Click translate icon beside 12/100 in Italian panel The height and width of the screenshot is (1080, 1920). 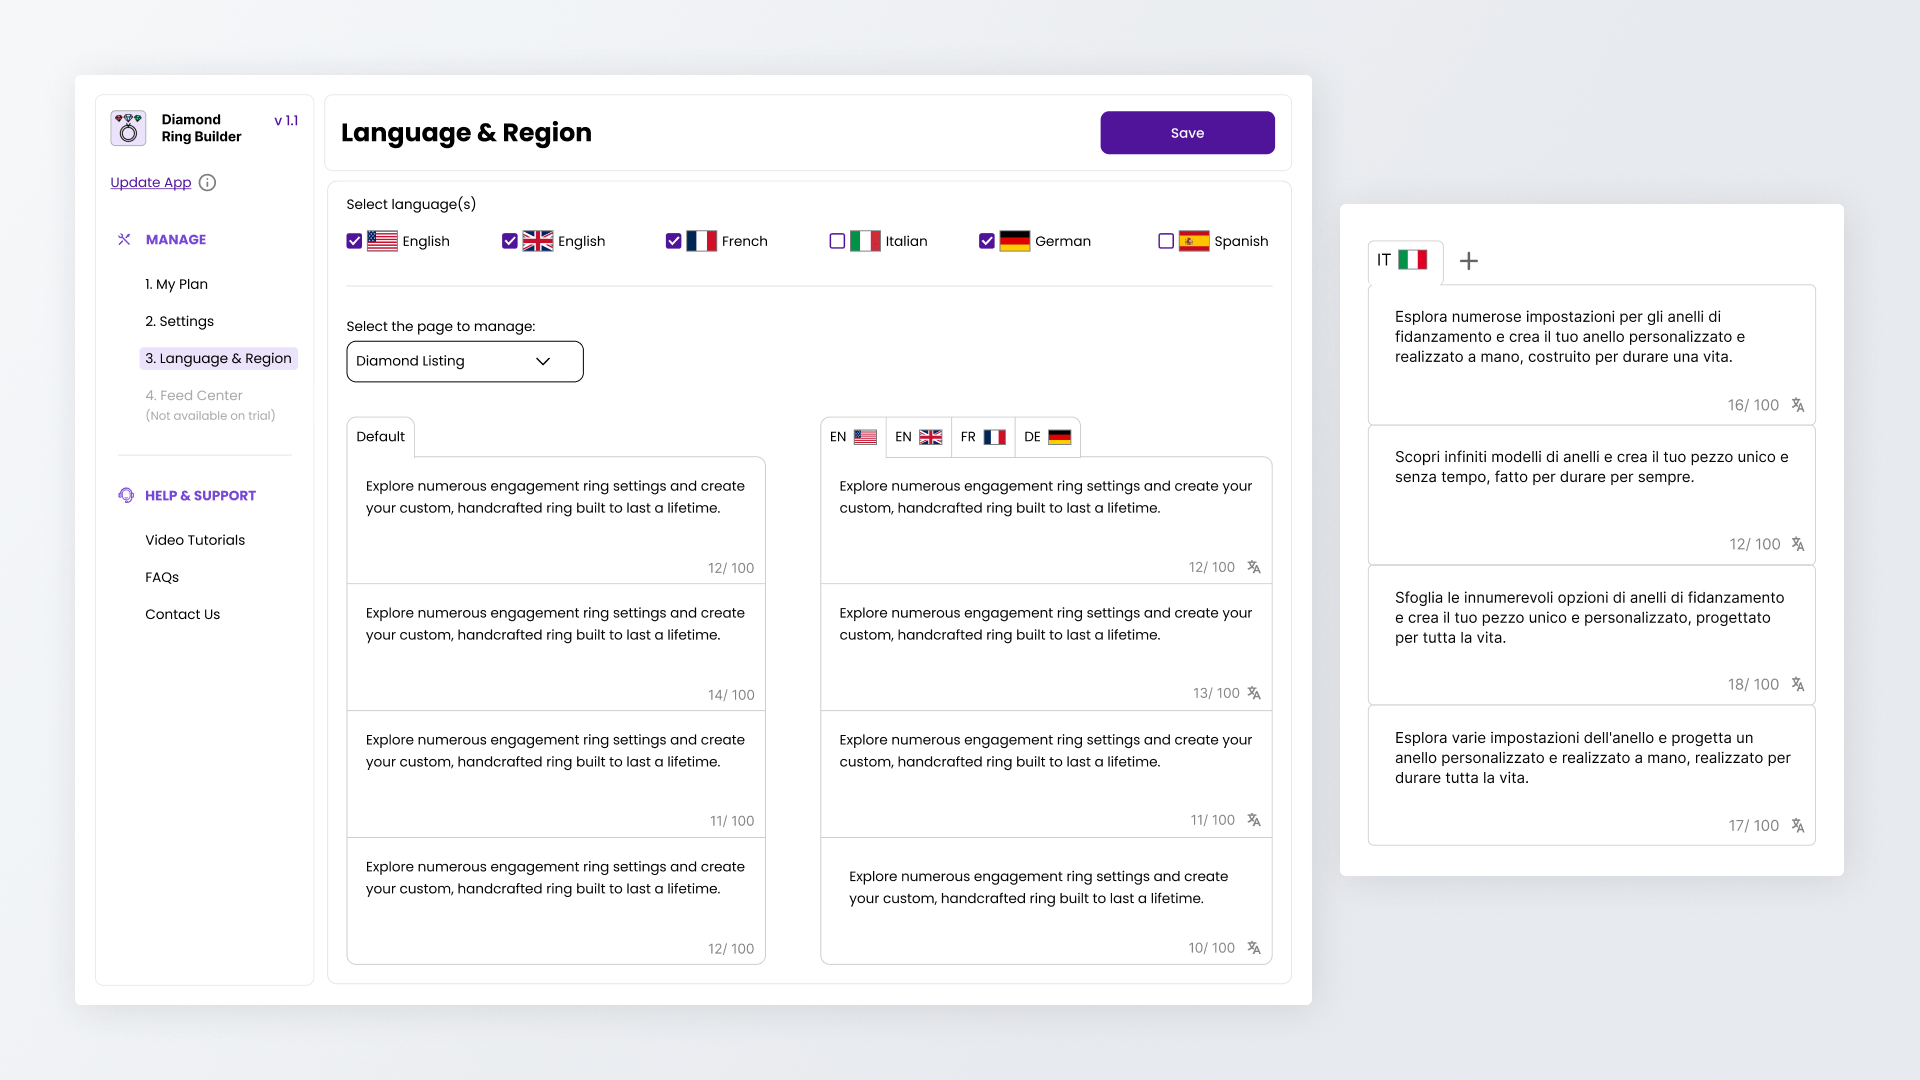[x=1797, y=544]
